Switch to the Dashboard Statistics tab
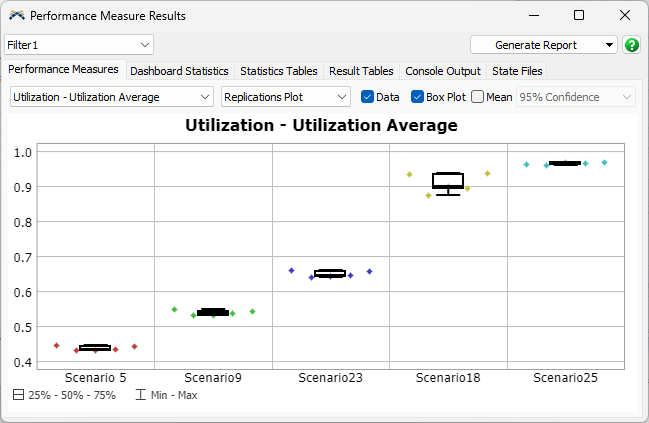The width and height of the screenshot is (649, 423). coord(179,71)
